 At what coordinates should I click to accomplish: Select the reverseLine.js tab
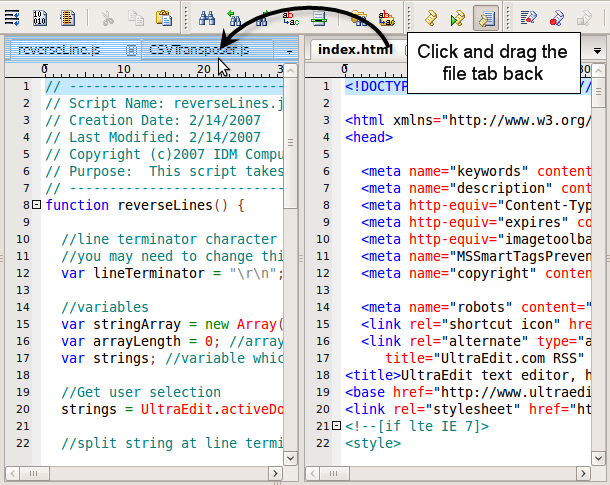[x=59, y=50]
